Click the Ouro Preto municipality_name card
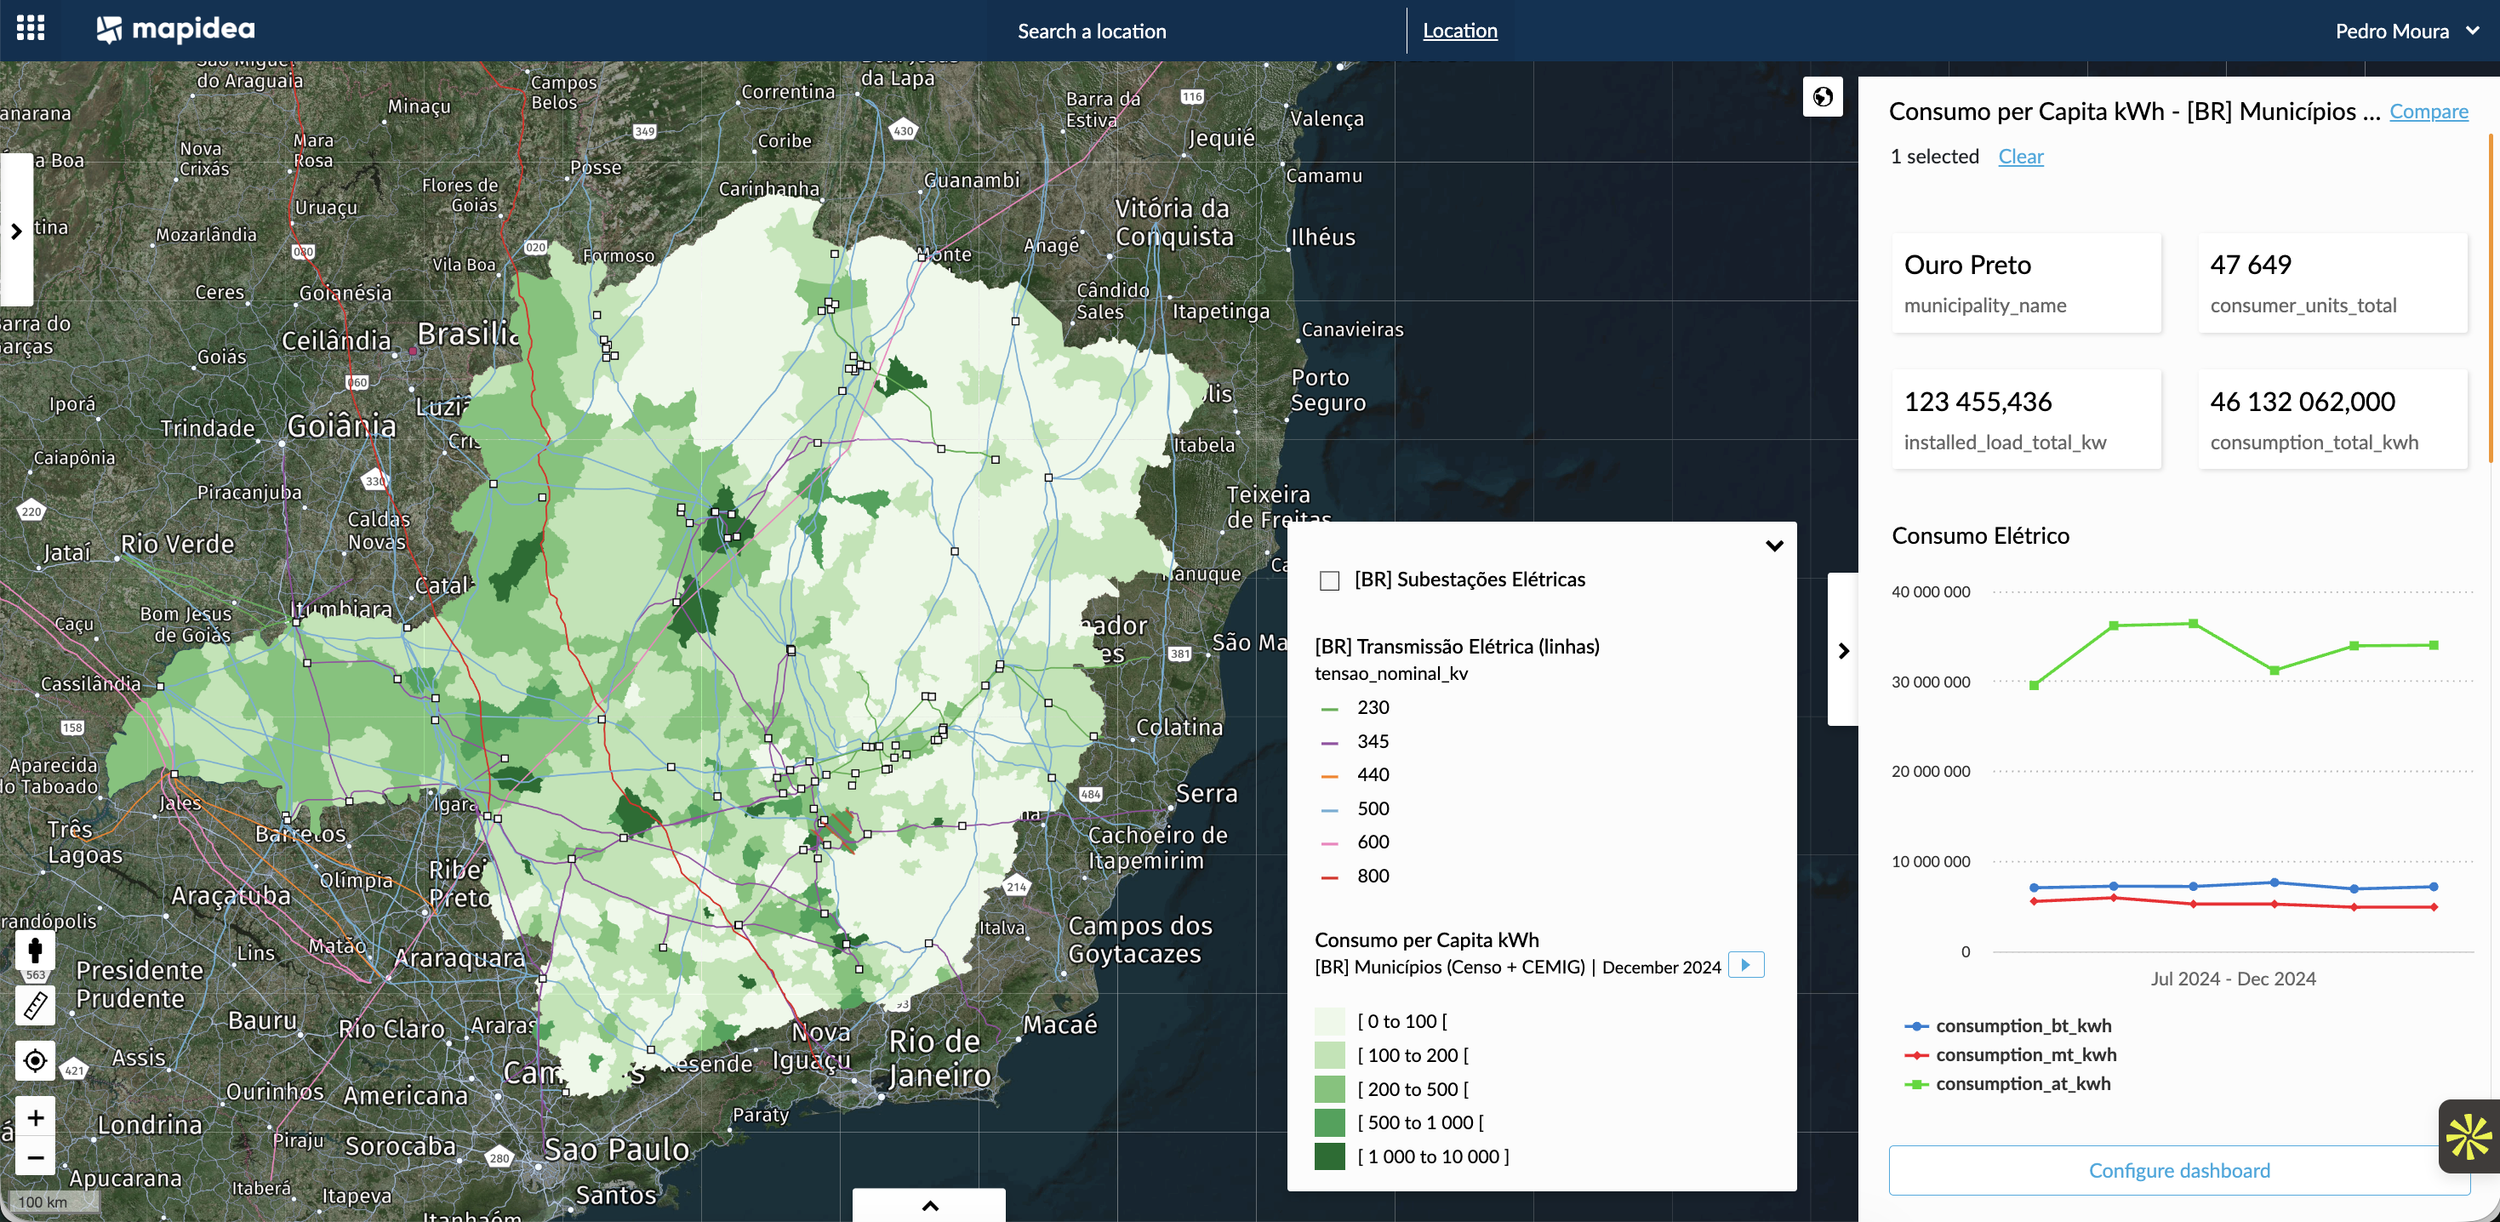Screen dimensions: 2500x1222 2026,283
